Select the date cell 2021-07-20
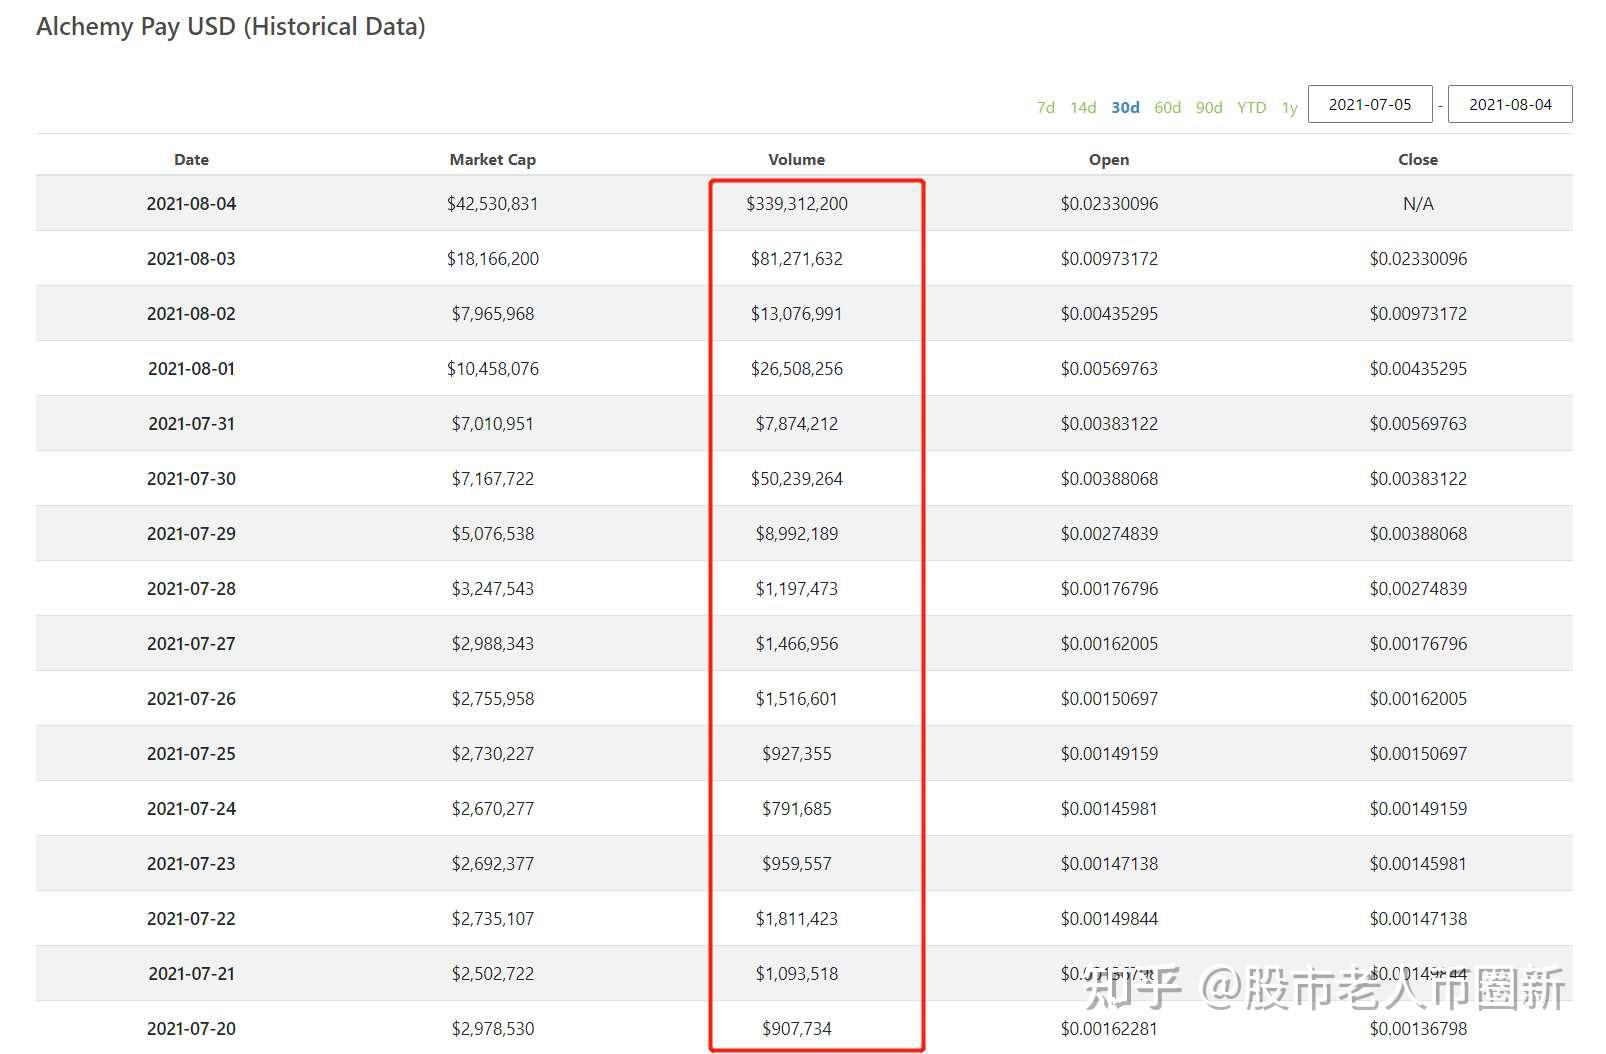The width and height of the screenshot is (1606, 1054). tap(191, 1029)
